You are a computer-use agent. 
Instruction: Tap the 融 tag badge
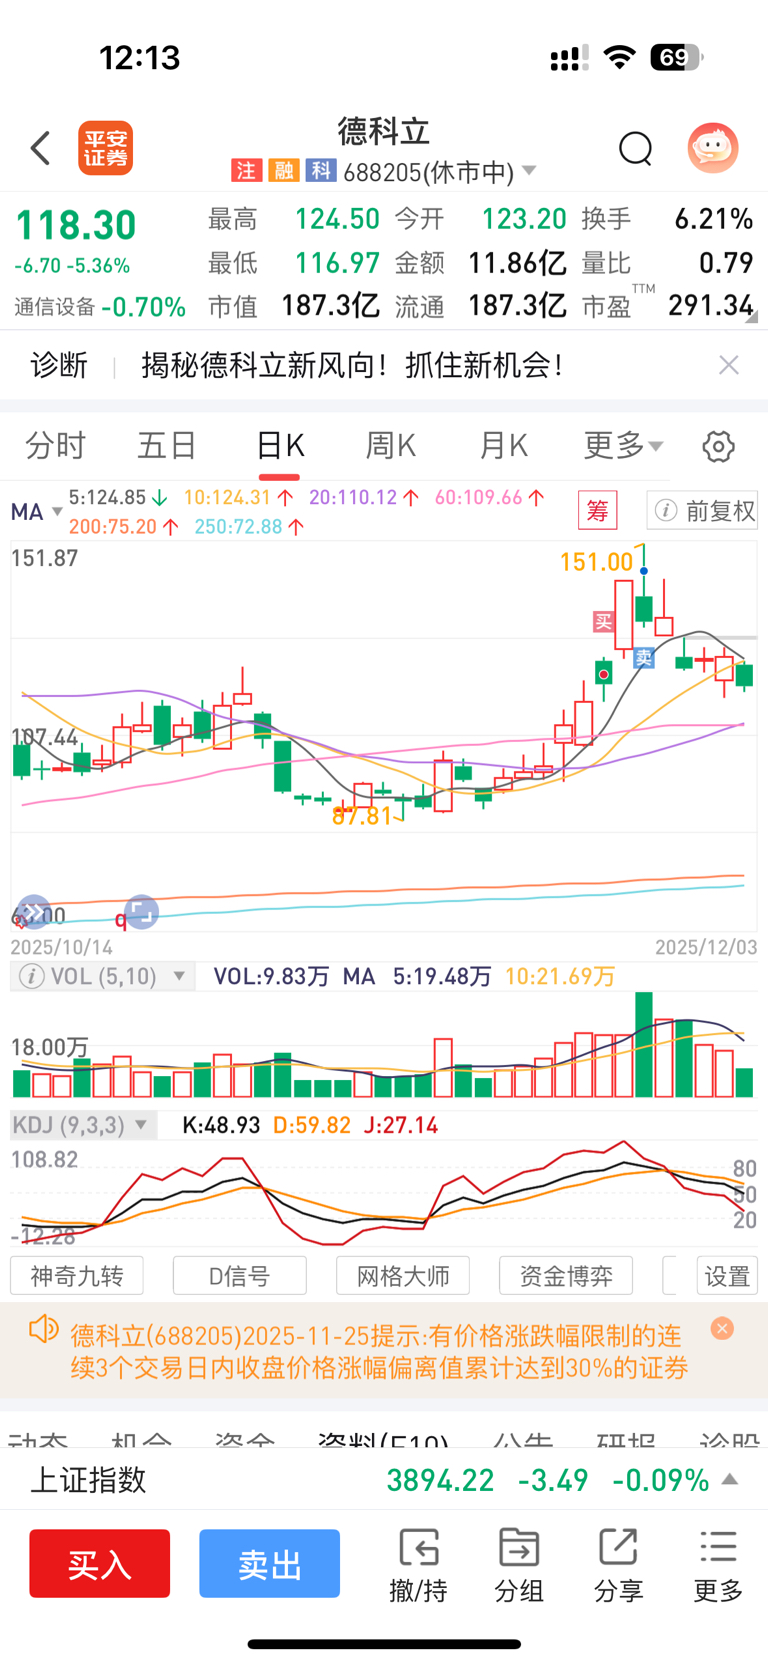(283, 171)
